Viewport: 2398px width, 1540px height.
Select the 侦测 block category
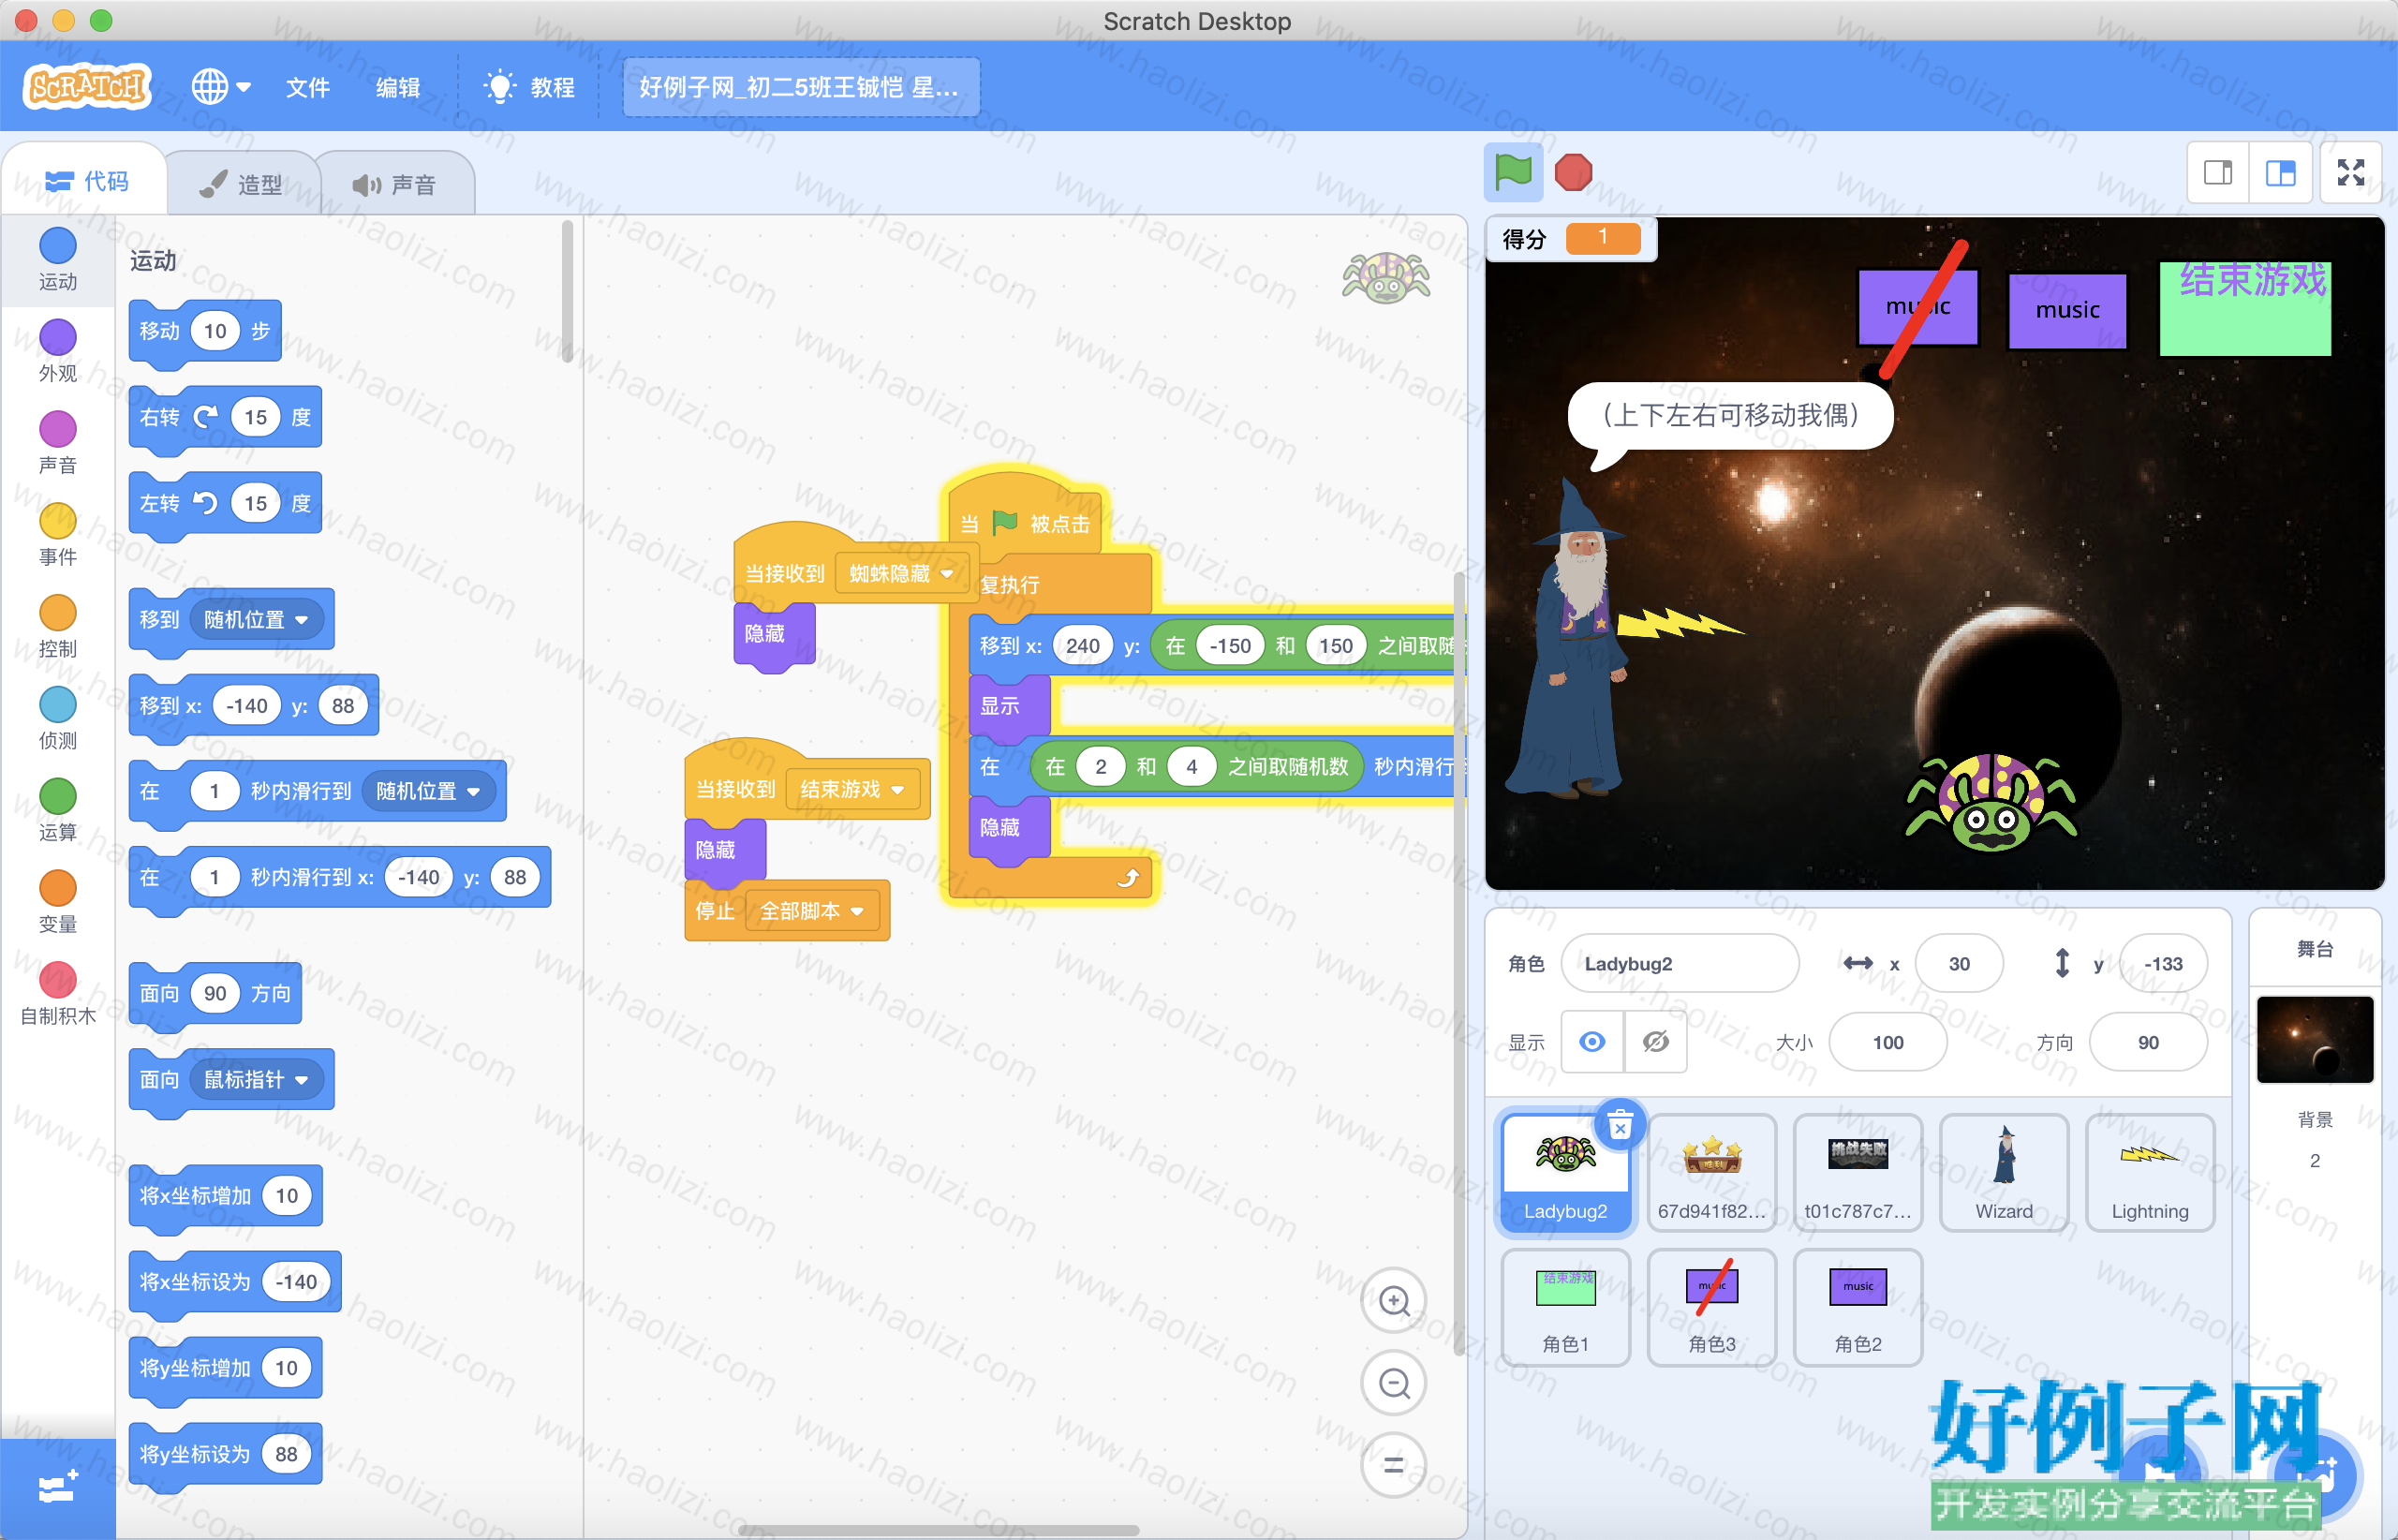click(x=58, y=719)
